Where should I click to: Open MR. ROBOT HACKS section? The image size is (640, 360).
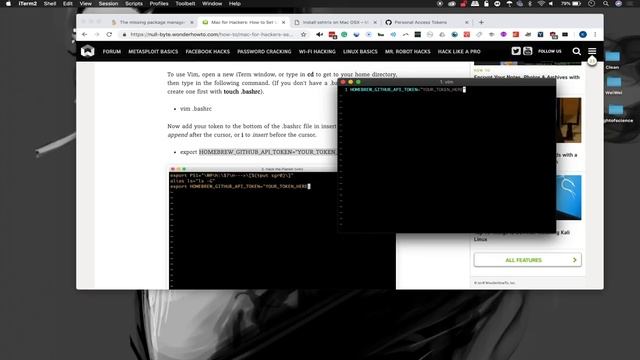(x=407, y=52)
